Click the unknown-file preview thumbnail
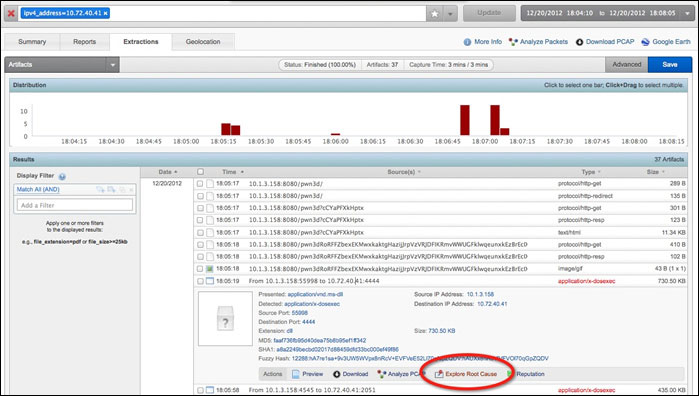 (x=225, y=318)
